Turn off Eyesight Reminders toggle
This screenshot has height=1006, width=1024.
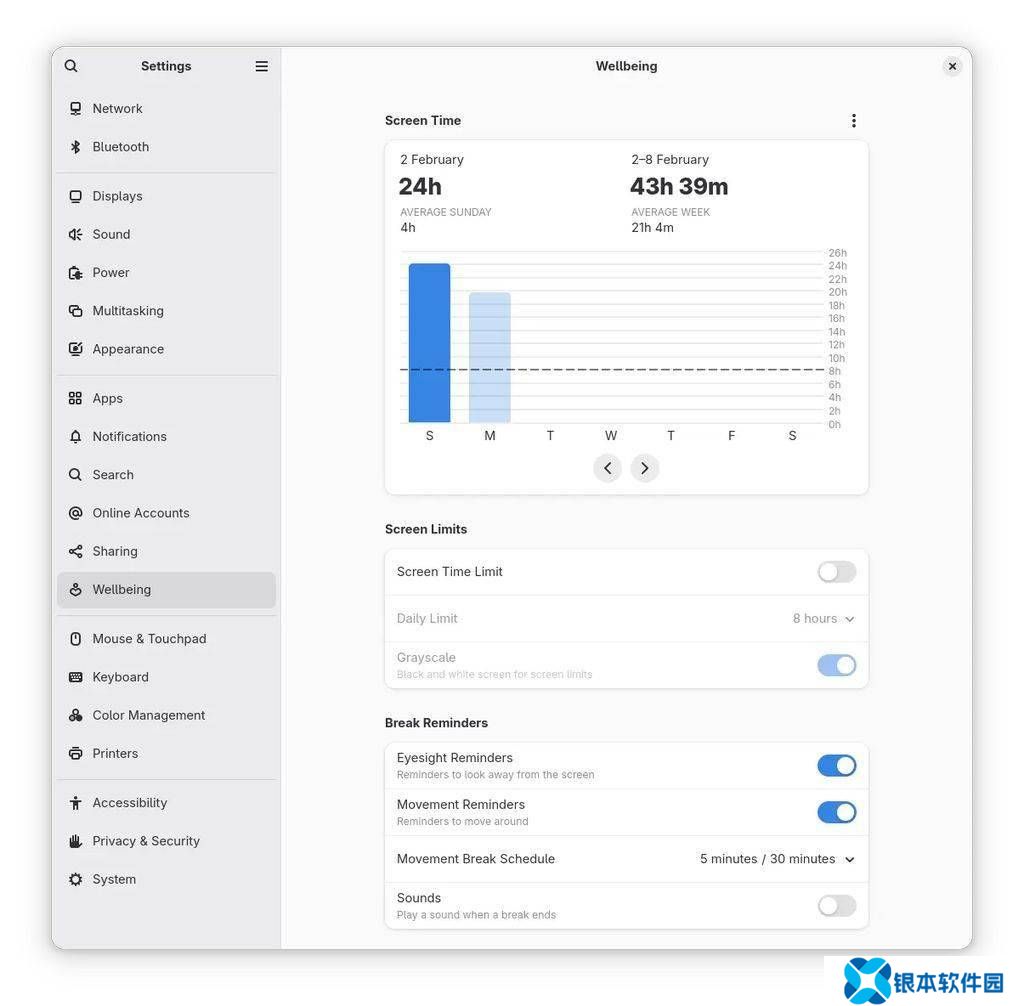836,766
